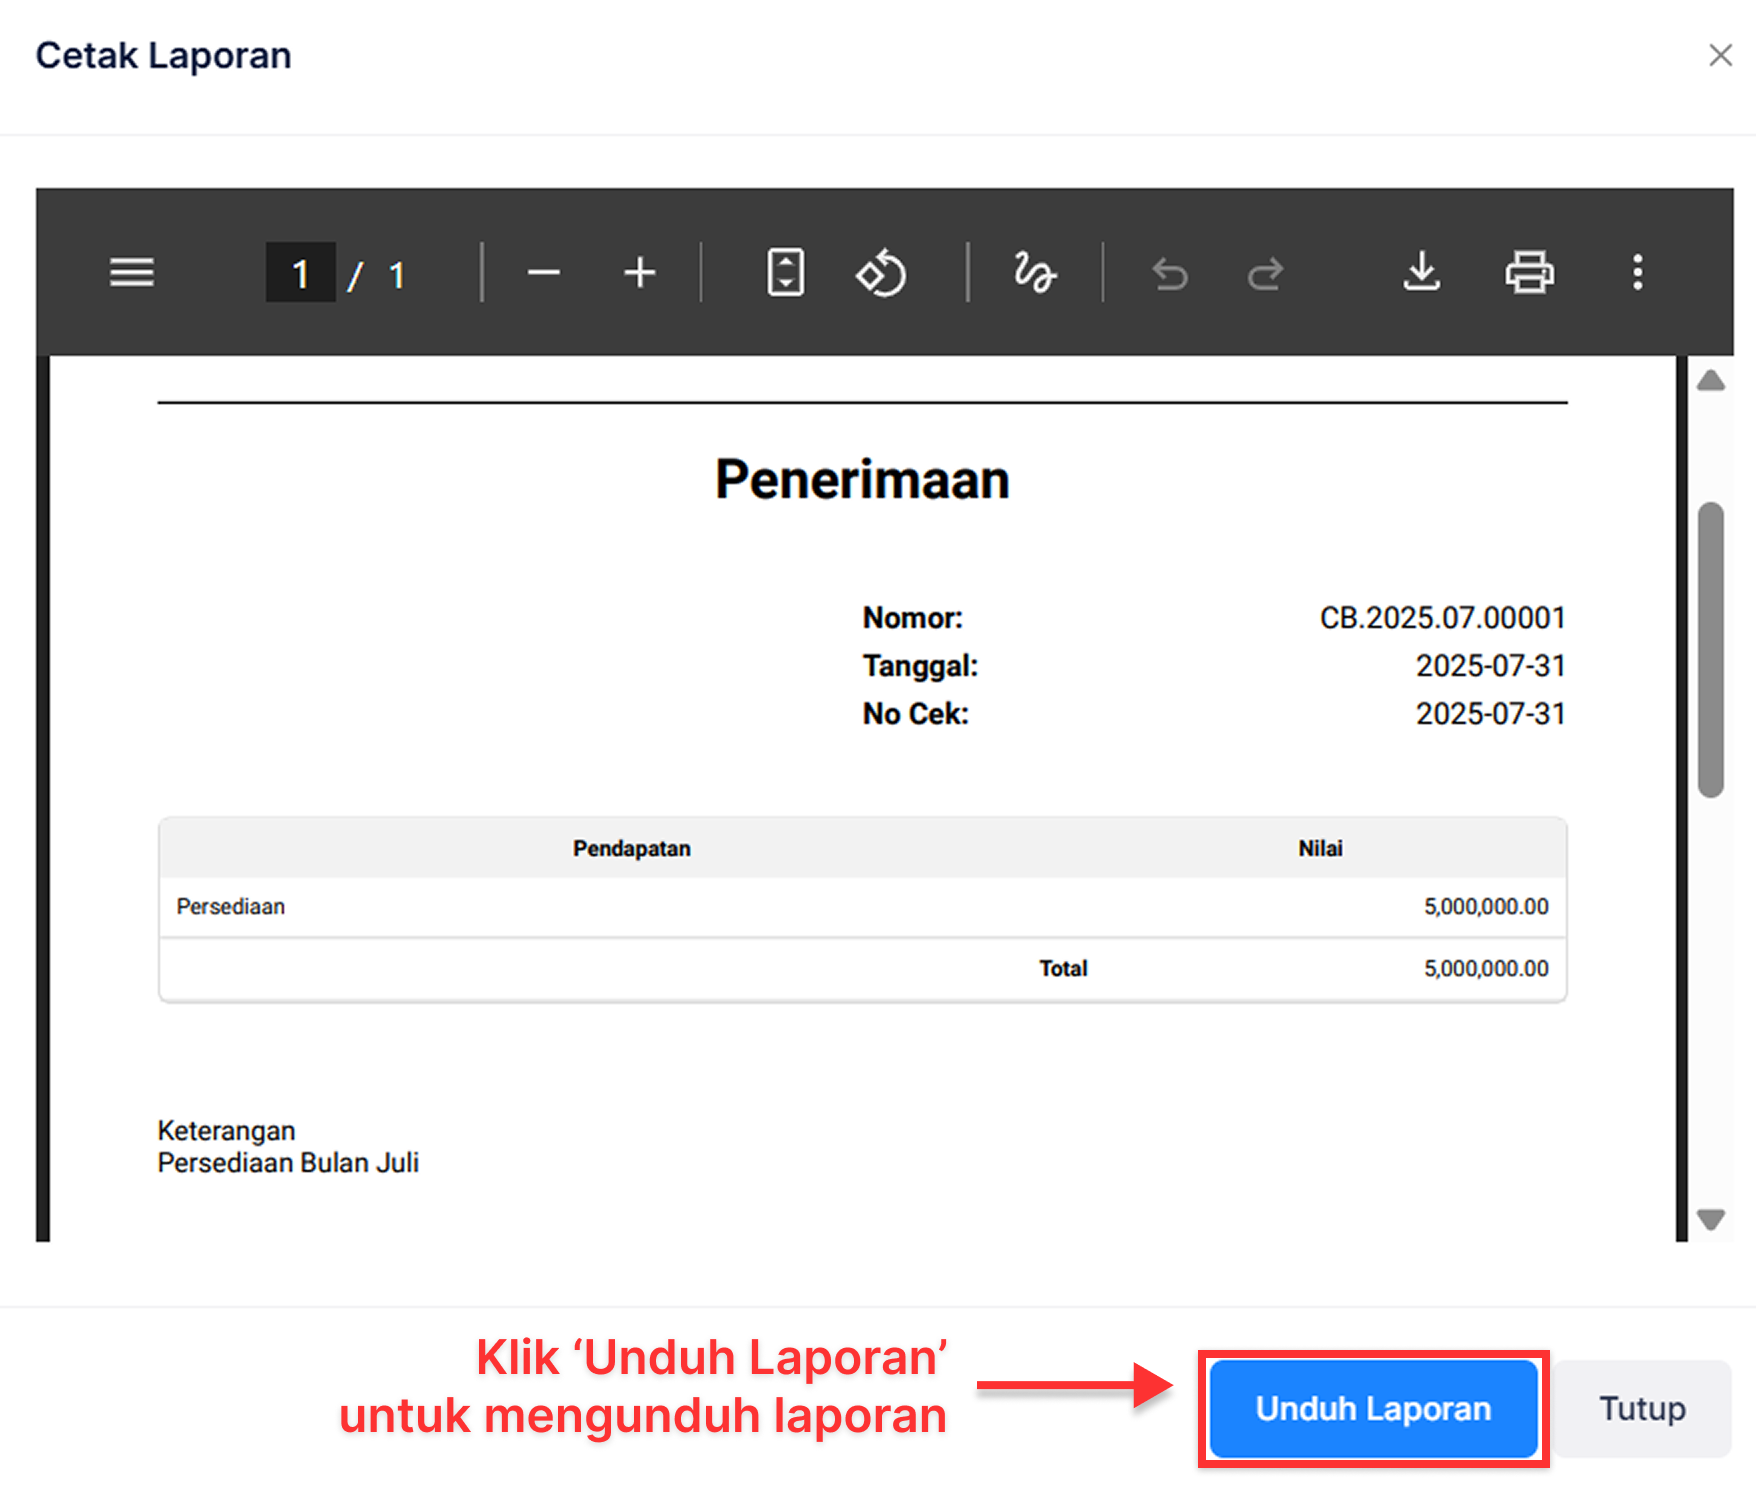Close the Cetak Laporan dialog
Viewport: 1756px width, 1488px height.
point(1720,55)
